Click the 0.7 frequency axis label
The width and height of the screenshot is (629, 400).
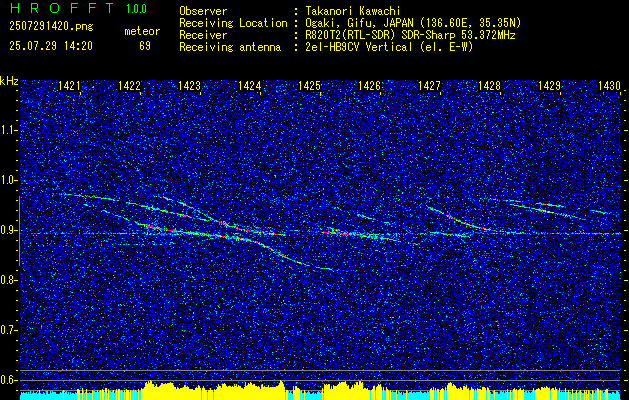[8, 330]
